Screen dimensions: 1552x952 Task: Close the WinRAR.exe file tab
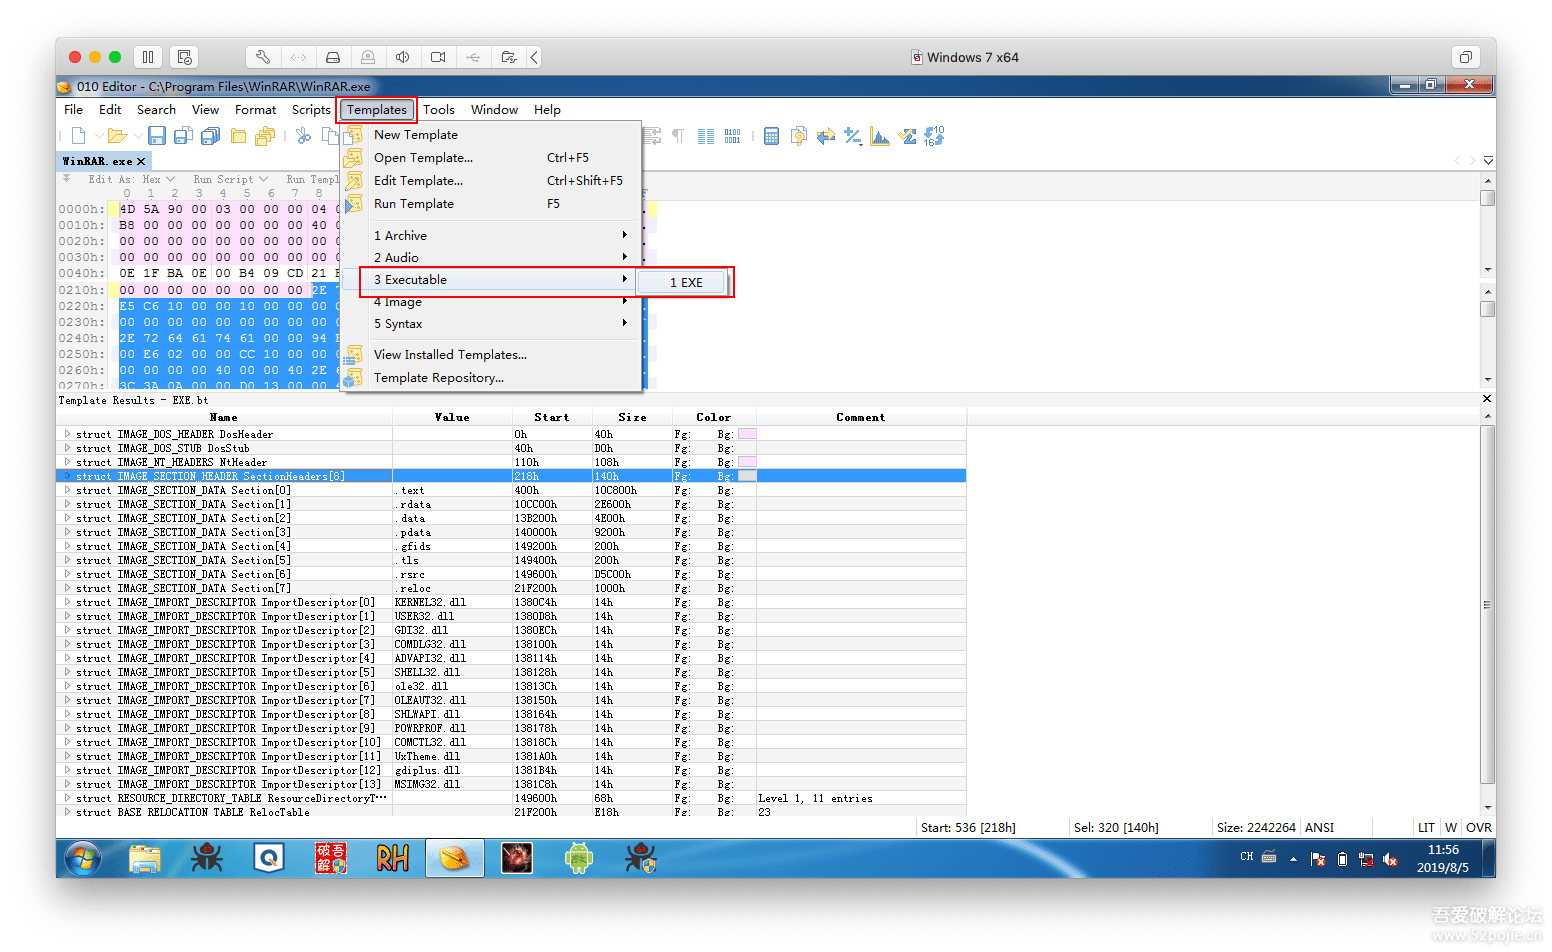[141, 161]
